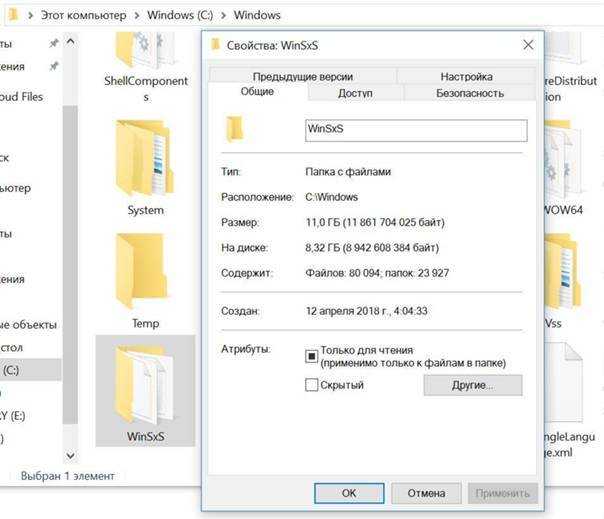The width and height of the screenshot is (604, 519).
Task: Select the (E:) drive in sidebar
Action: point(12,416)
